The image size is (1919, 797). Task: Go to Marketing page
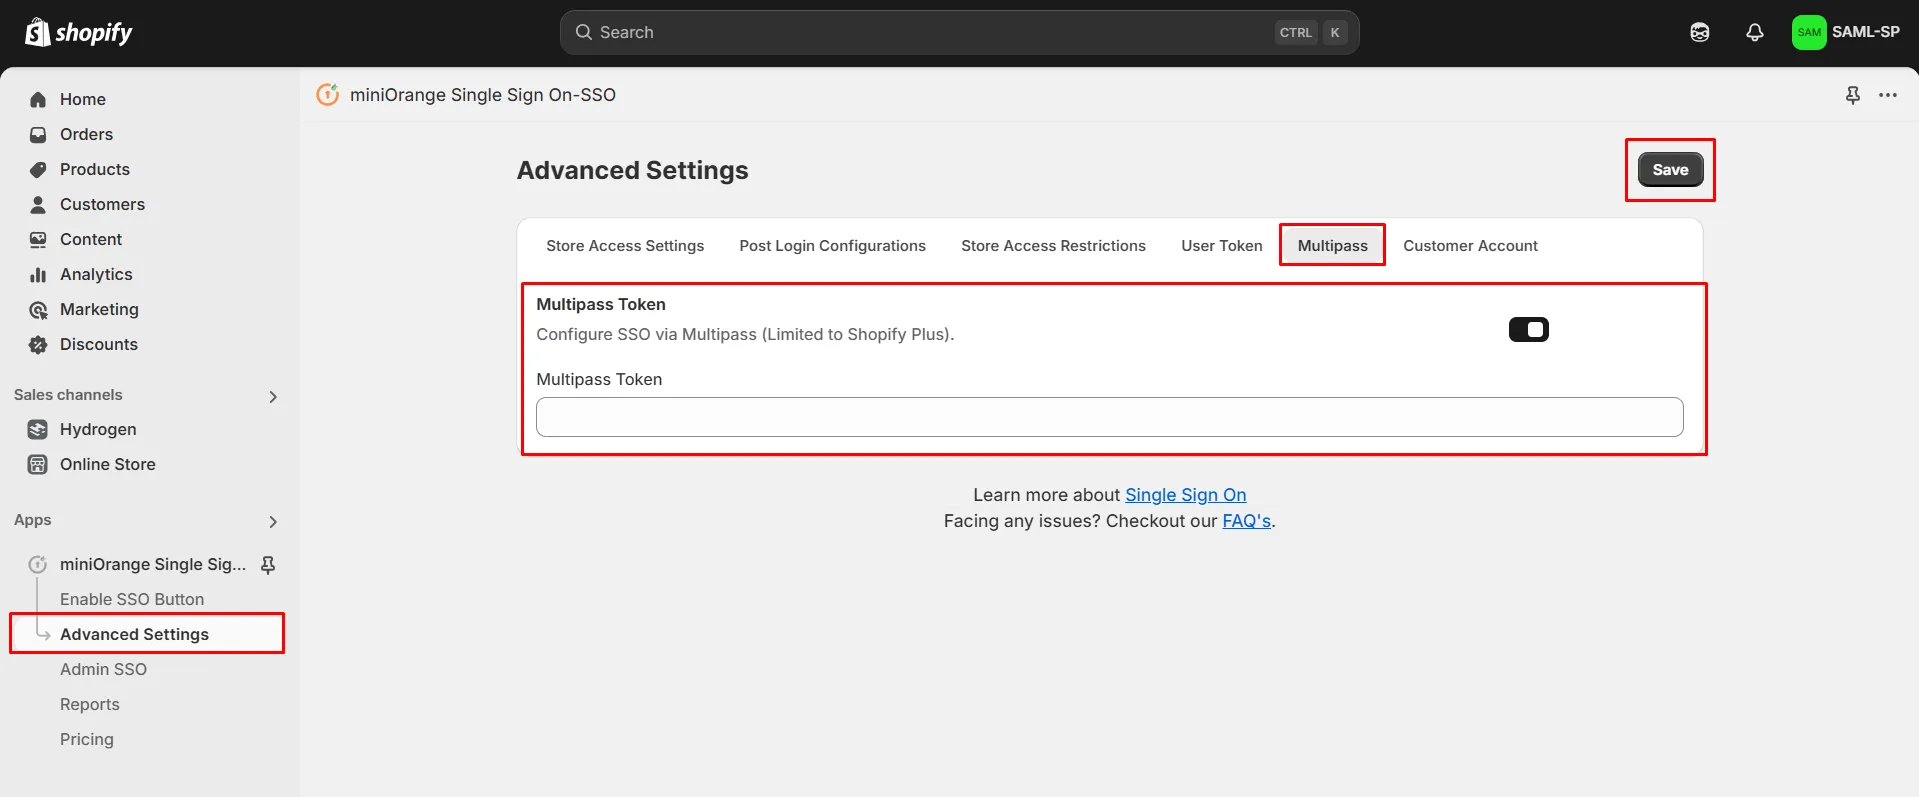99,309
